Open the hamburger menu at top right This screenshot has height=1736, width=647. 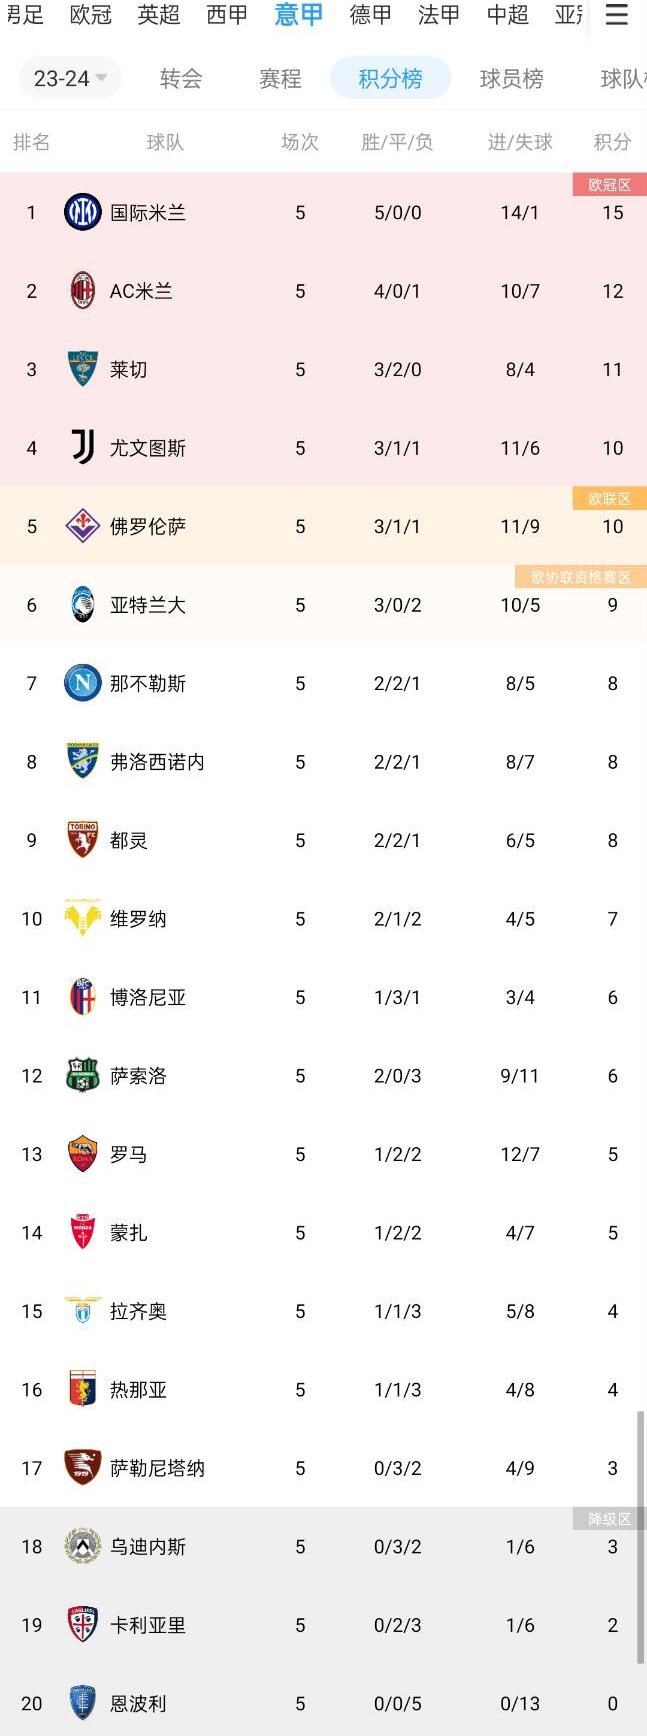click(x=618, y=15)
